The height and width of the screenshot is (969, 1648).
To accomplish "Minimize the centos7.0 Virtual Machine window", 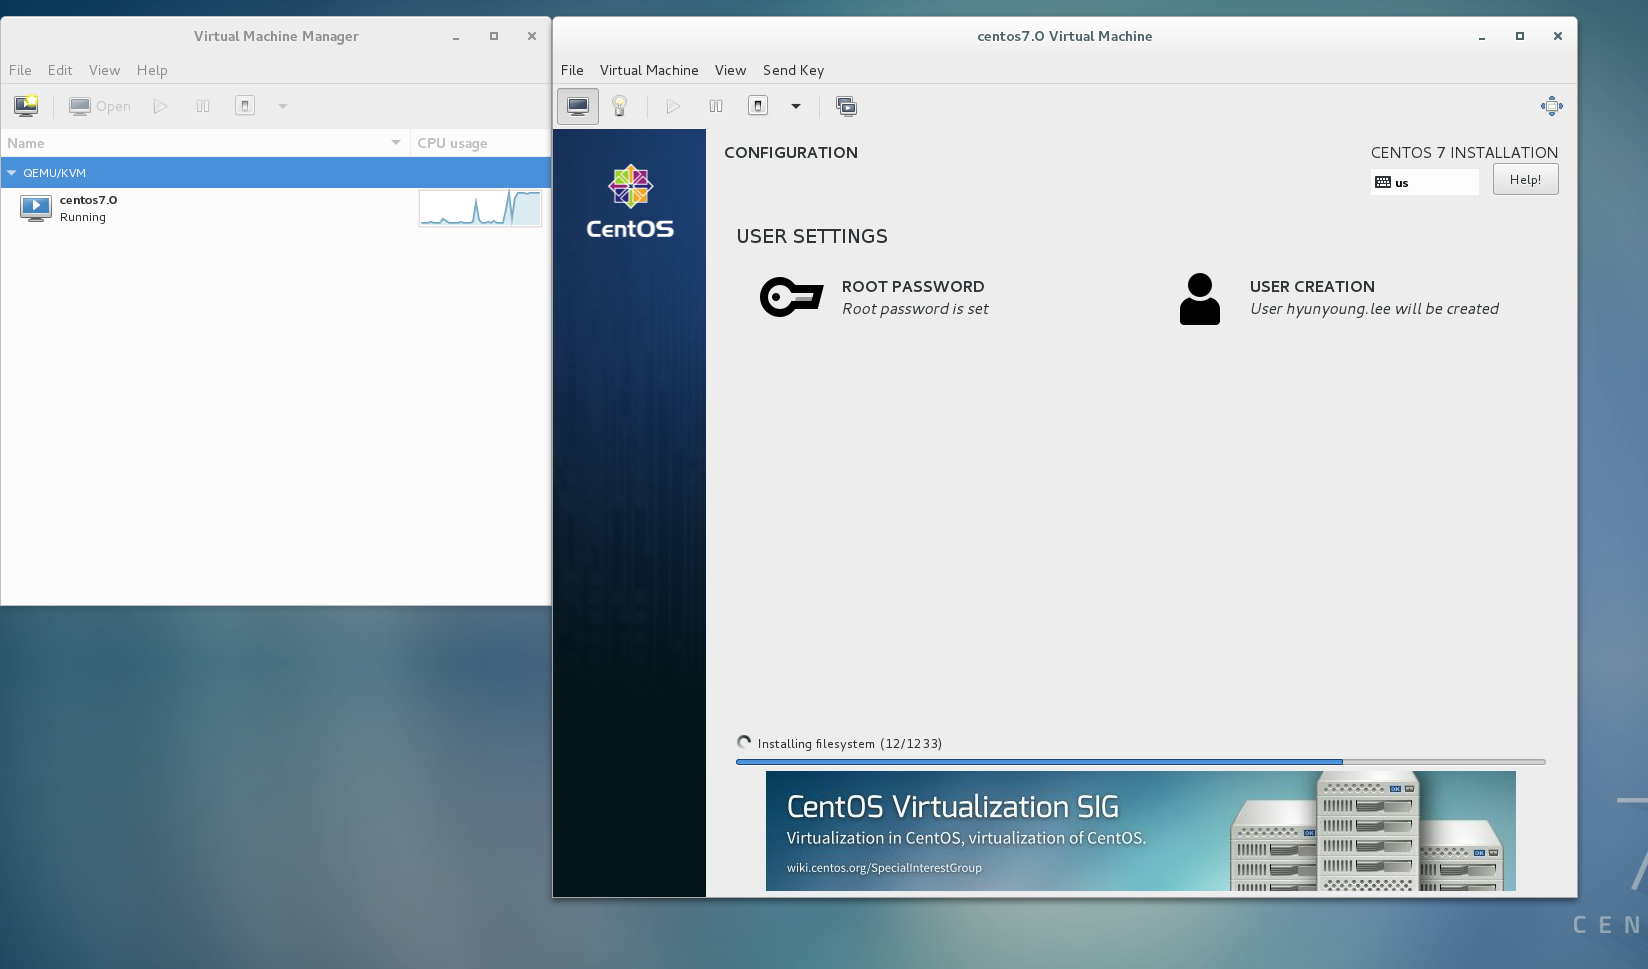I will click(1481, 36).
